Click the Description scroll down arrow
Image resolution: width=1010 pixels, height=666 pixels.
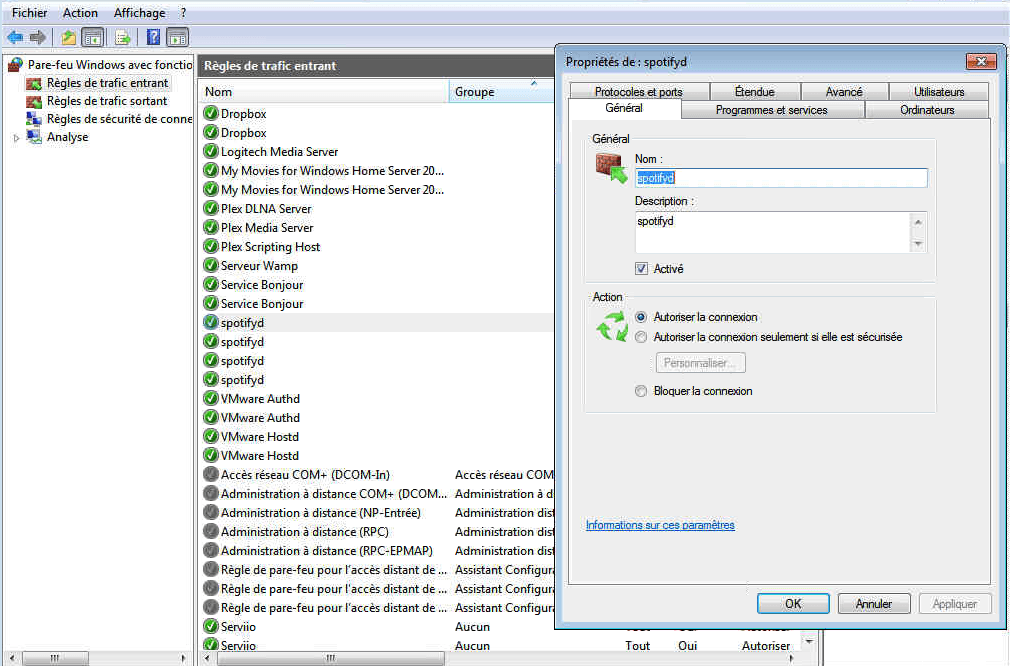(x=918, y=243)
